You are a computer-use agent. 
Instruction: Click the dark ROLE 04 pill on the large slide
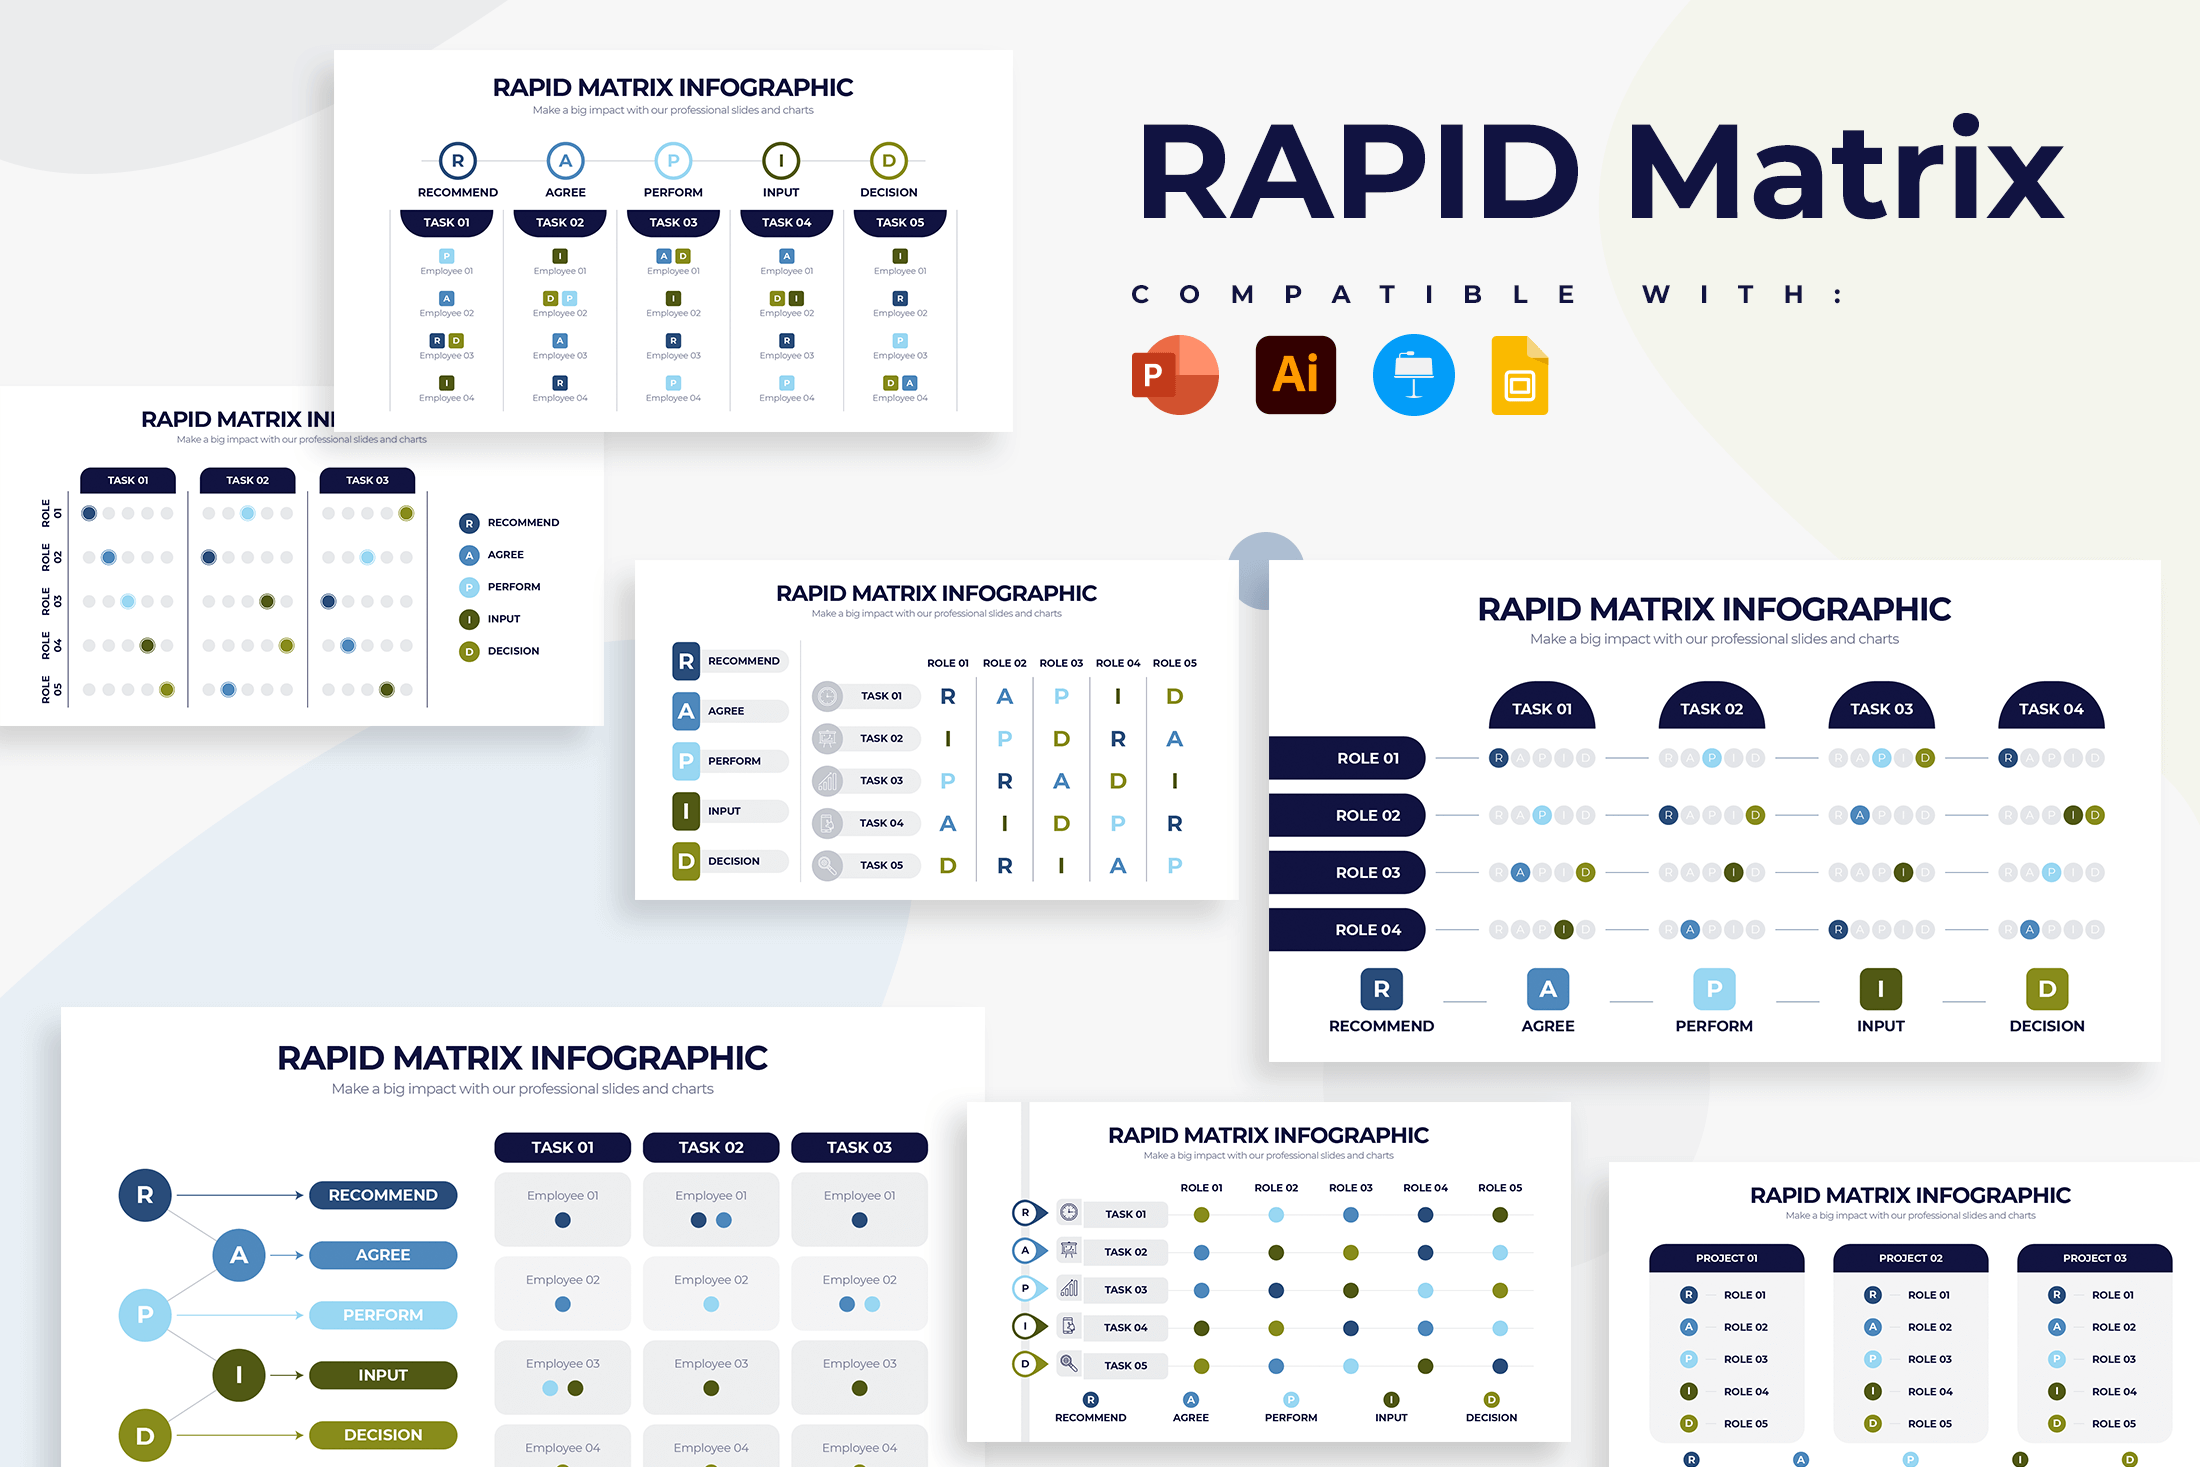coord(1347,929)
